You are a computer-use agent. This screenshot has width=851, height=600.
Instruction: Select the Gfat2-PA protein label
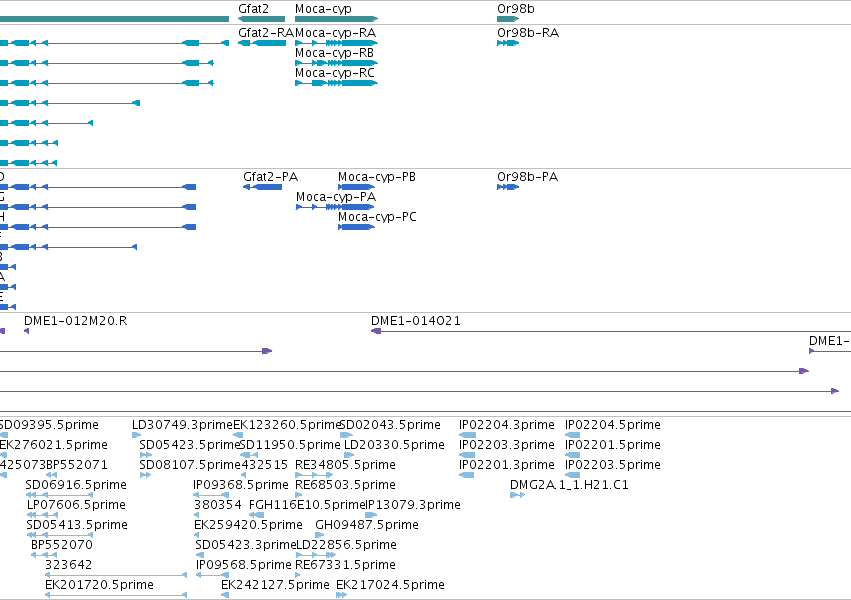[x=270, y=177]
